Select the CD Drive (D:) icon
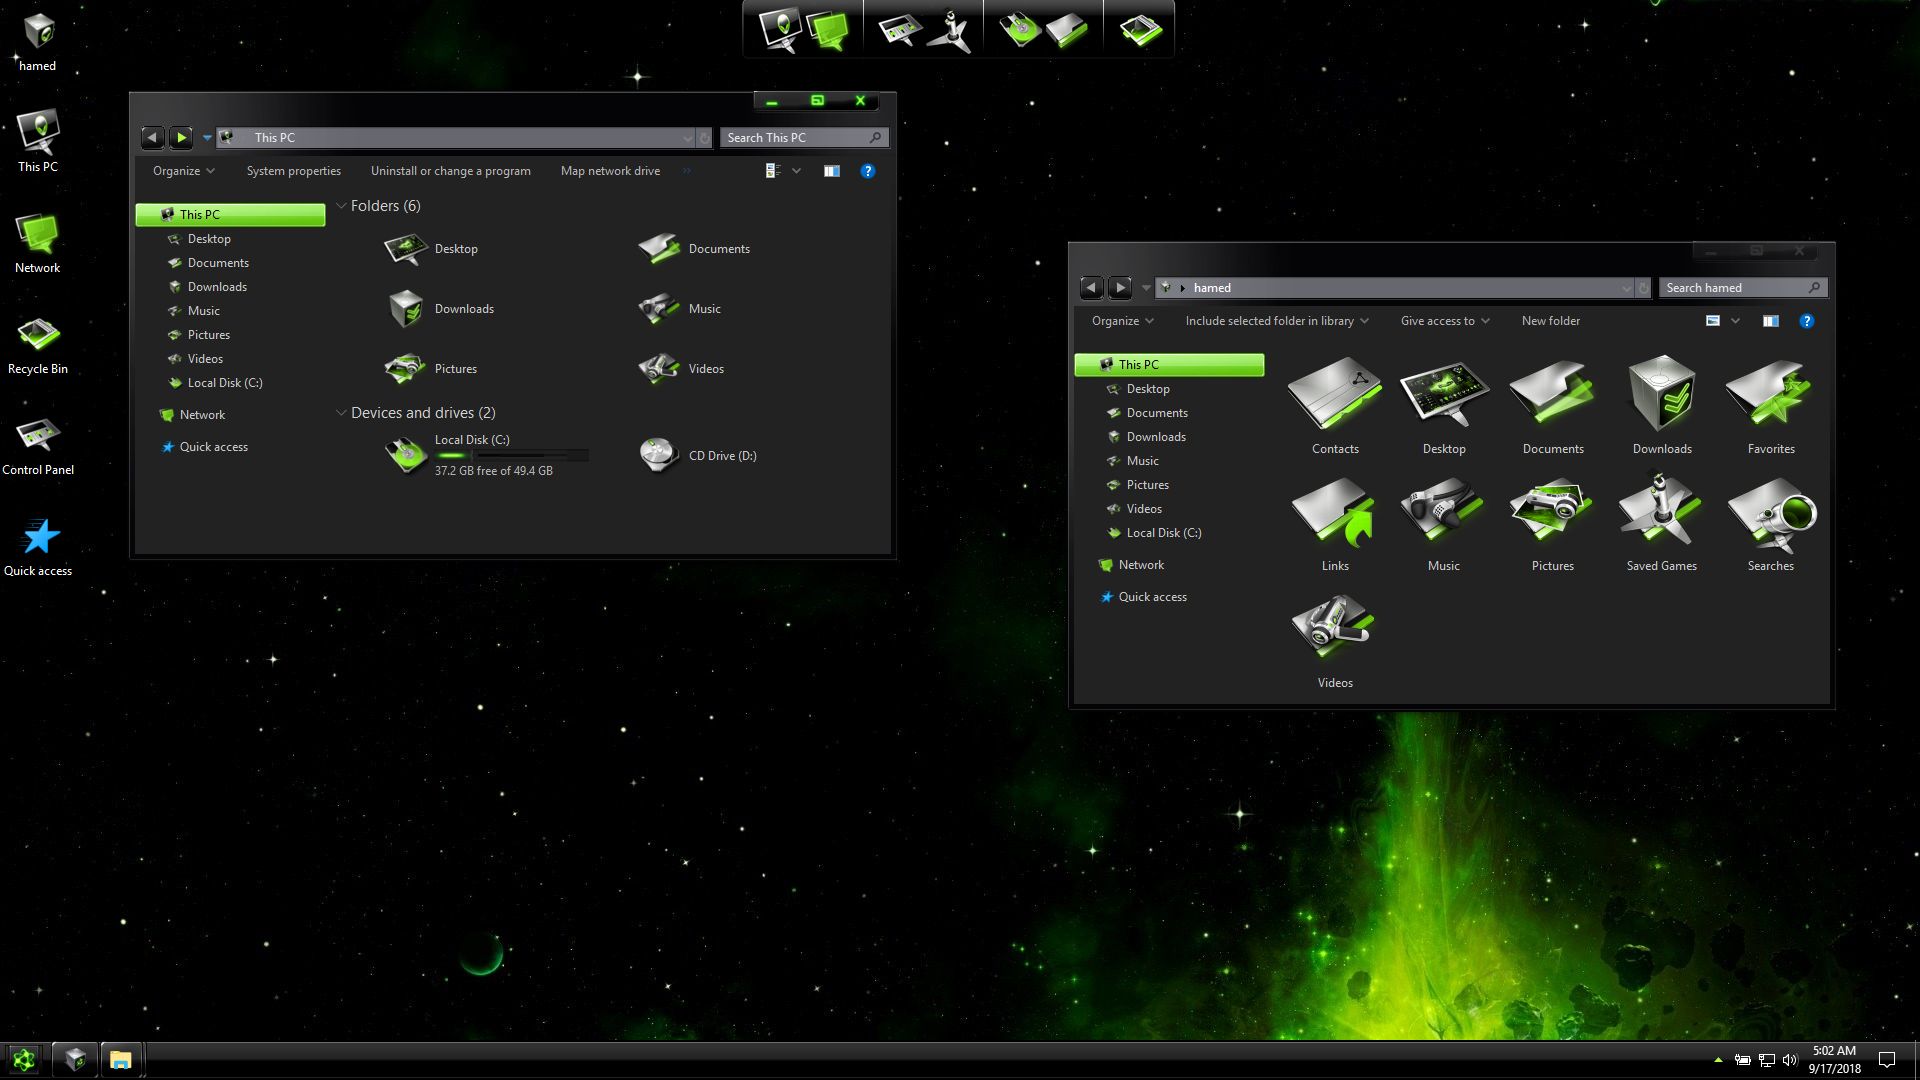 click(659, 455)
